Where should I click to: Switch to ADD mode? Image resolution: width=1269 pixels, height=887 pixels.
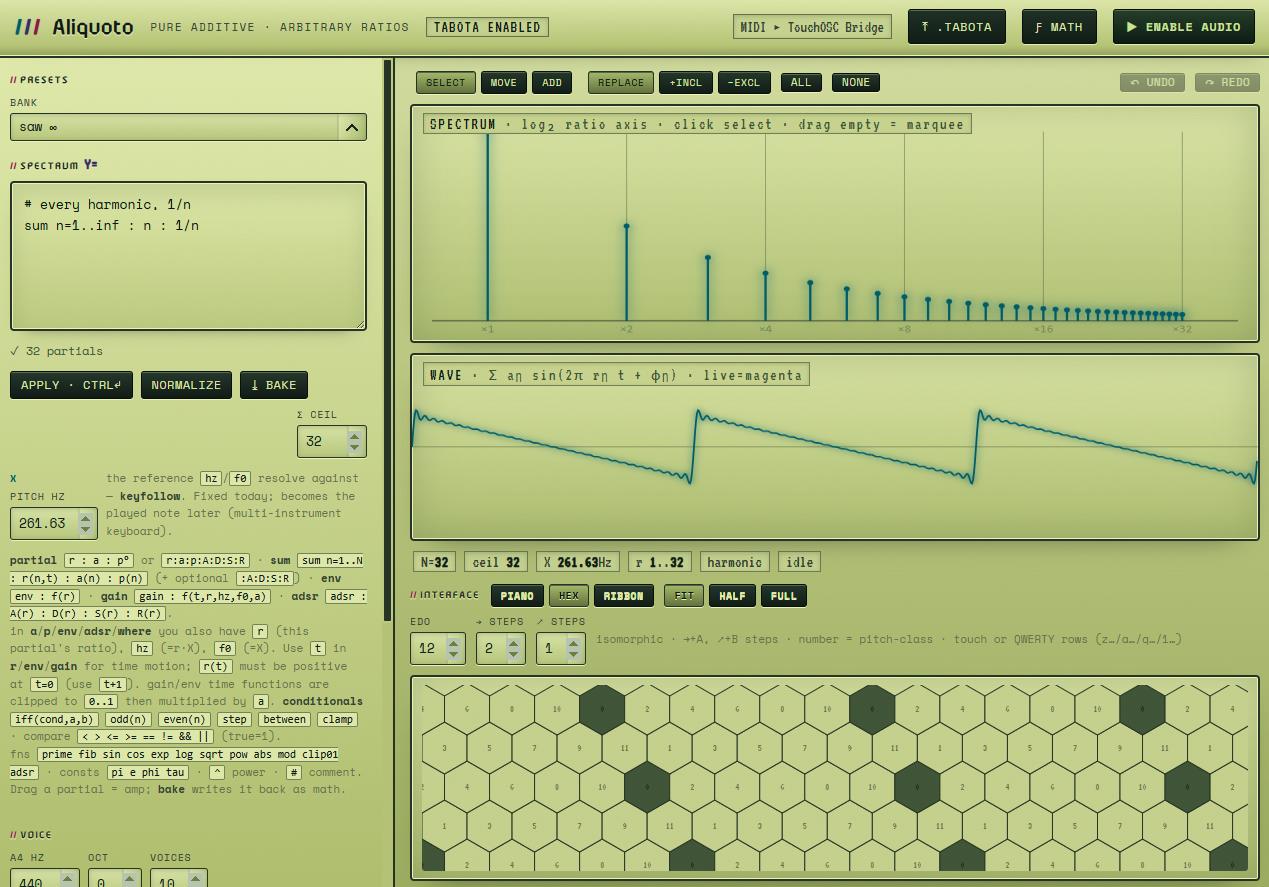click(552, 82)
